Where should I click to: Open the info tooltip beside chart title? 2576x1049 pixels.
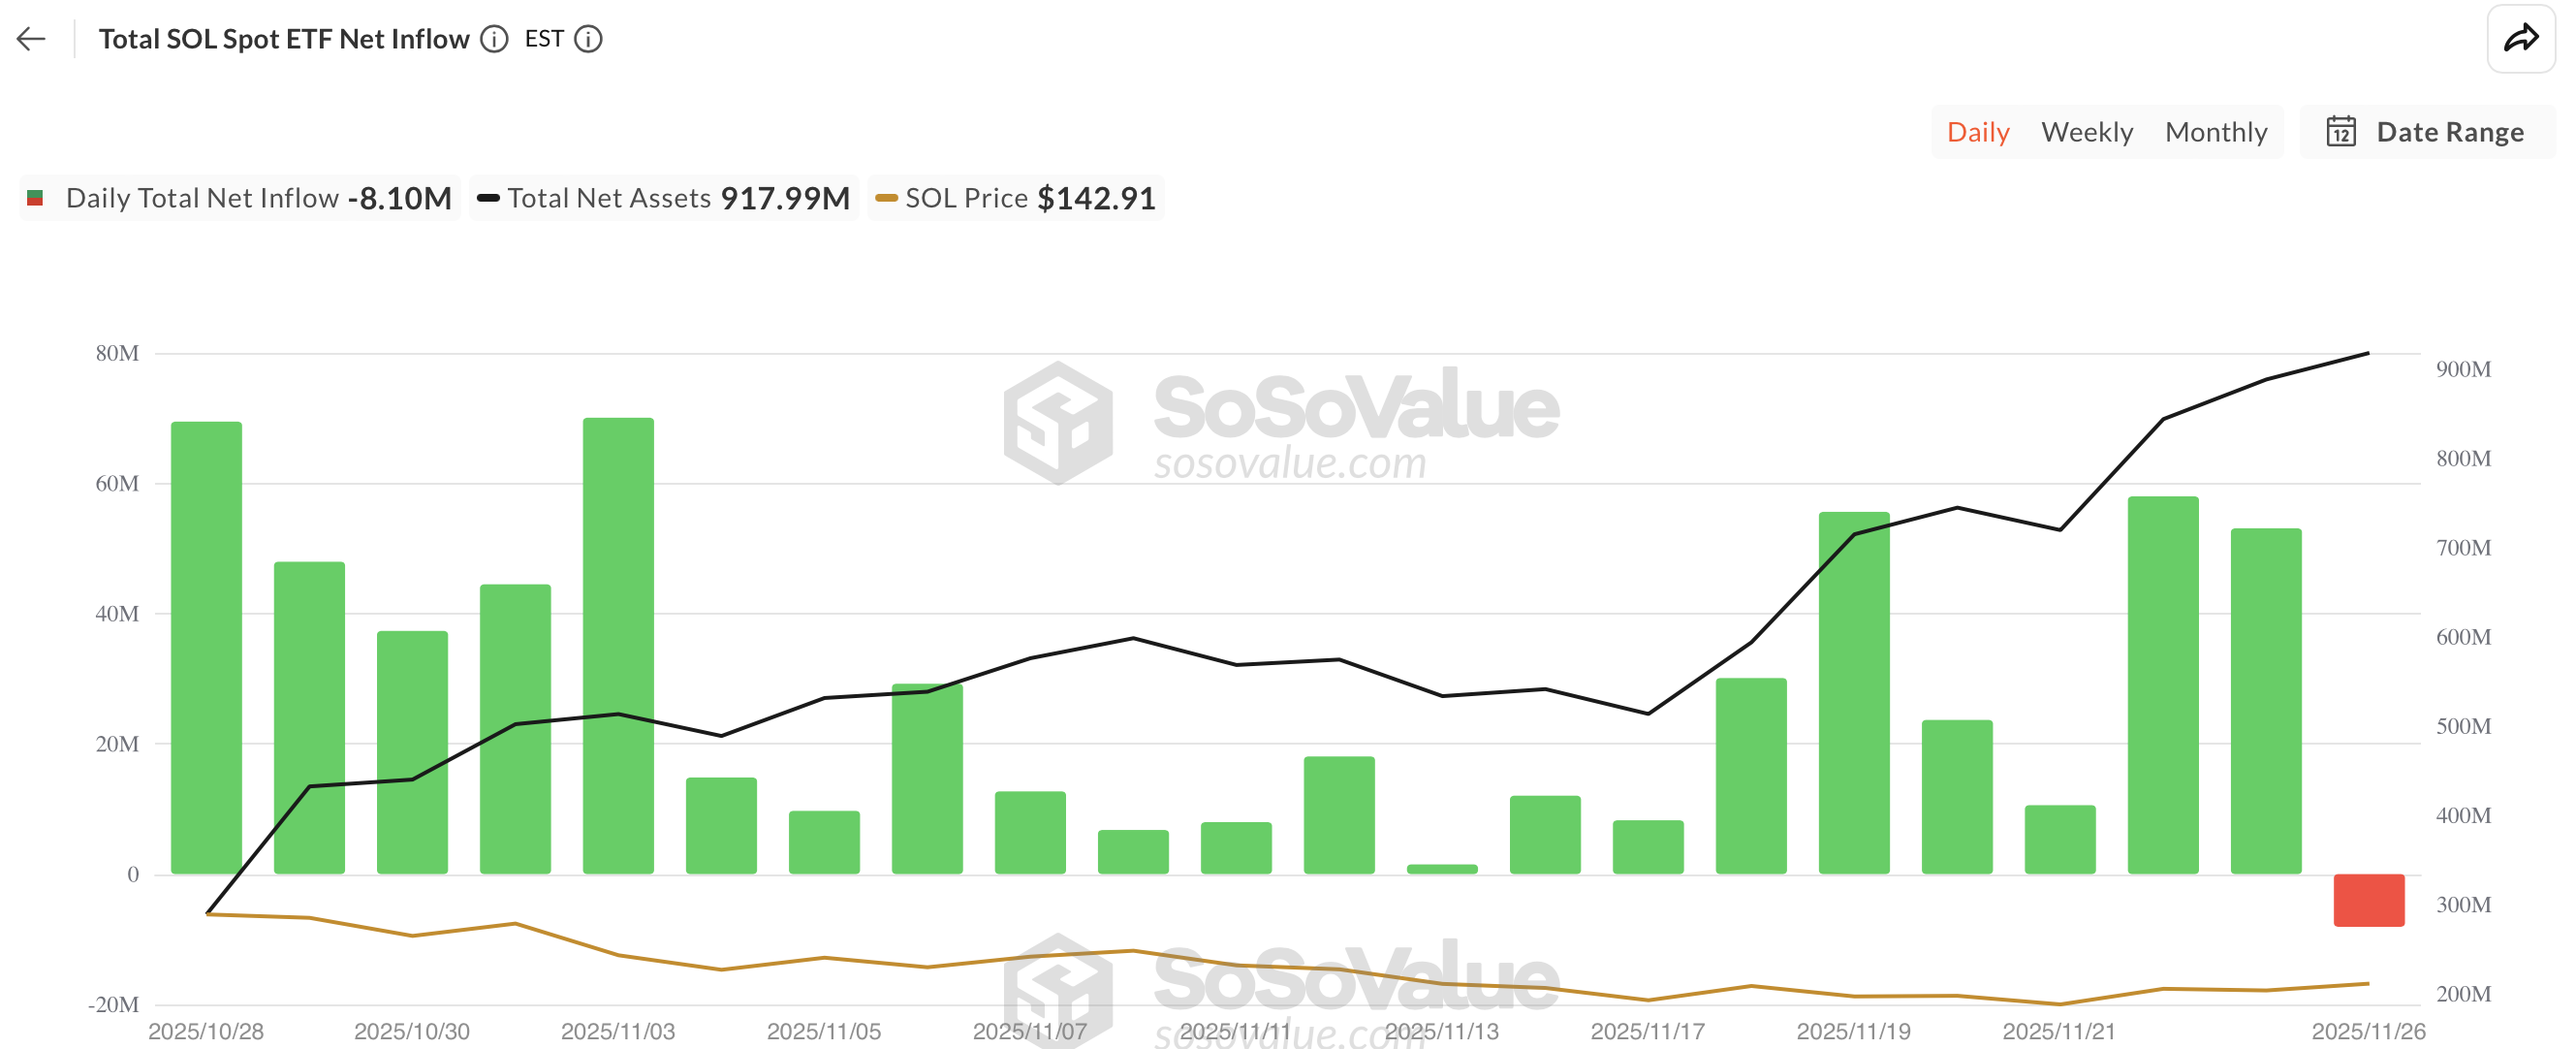(494, 39)
